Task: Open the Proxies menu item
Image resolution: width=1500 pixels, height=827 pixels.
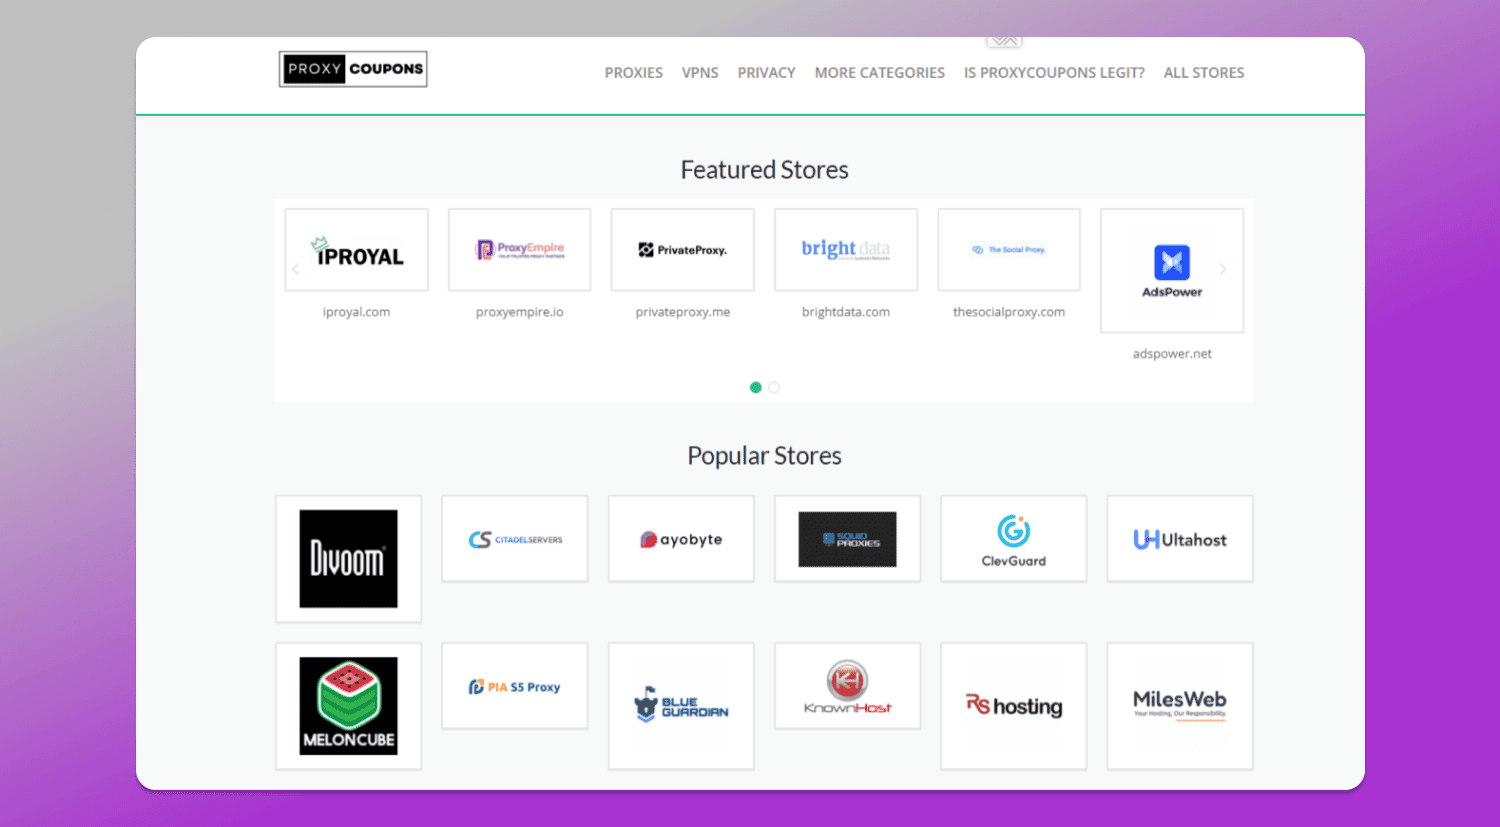Action: coord(633,73)
